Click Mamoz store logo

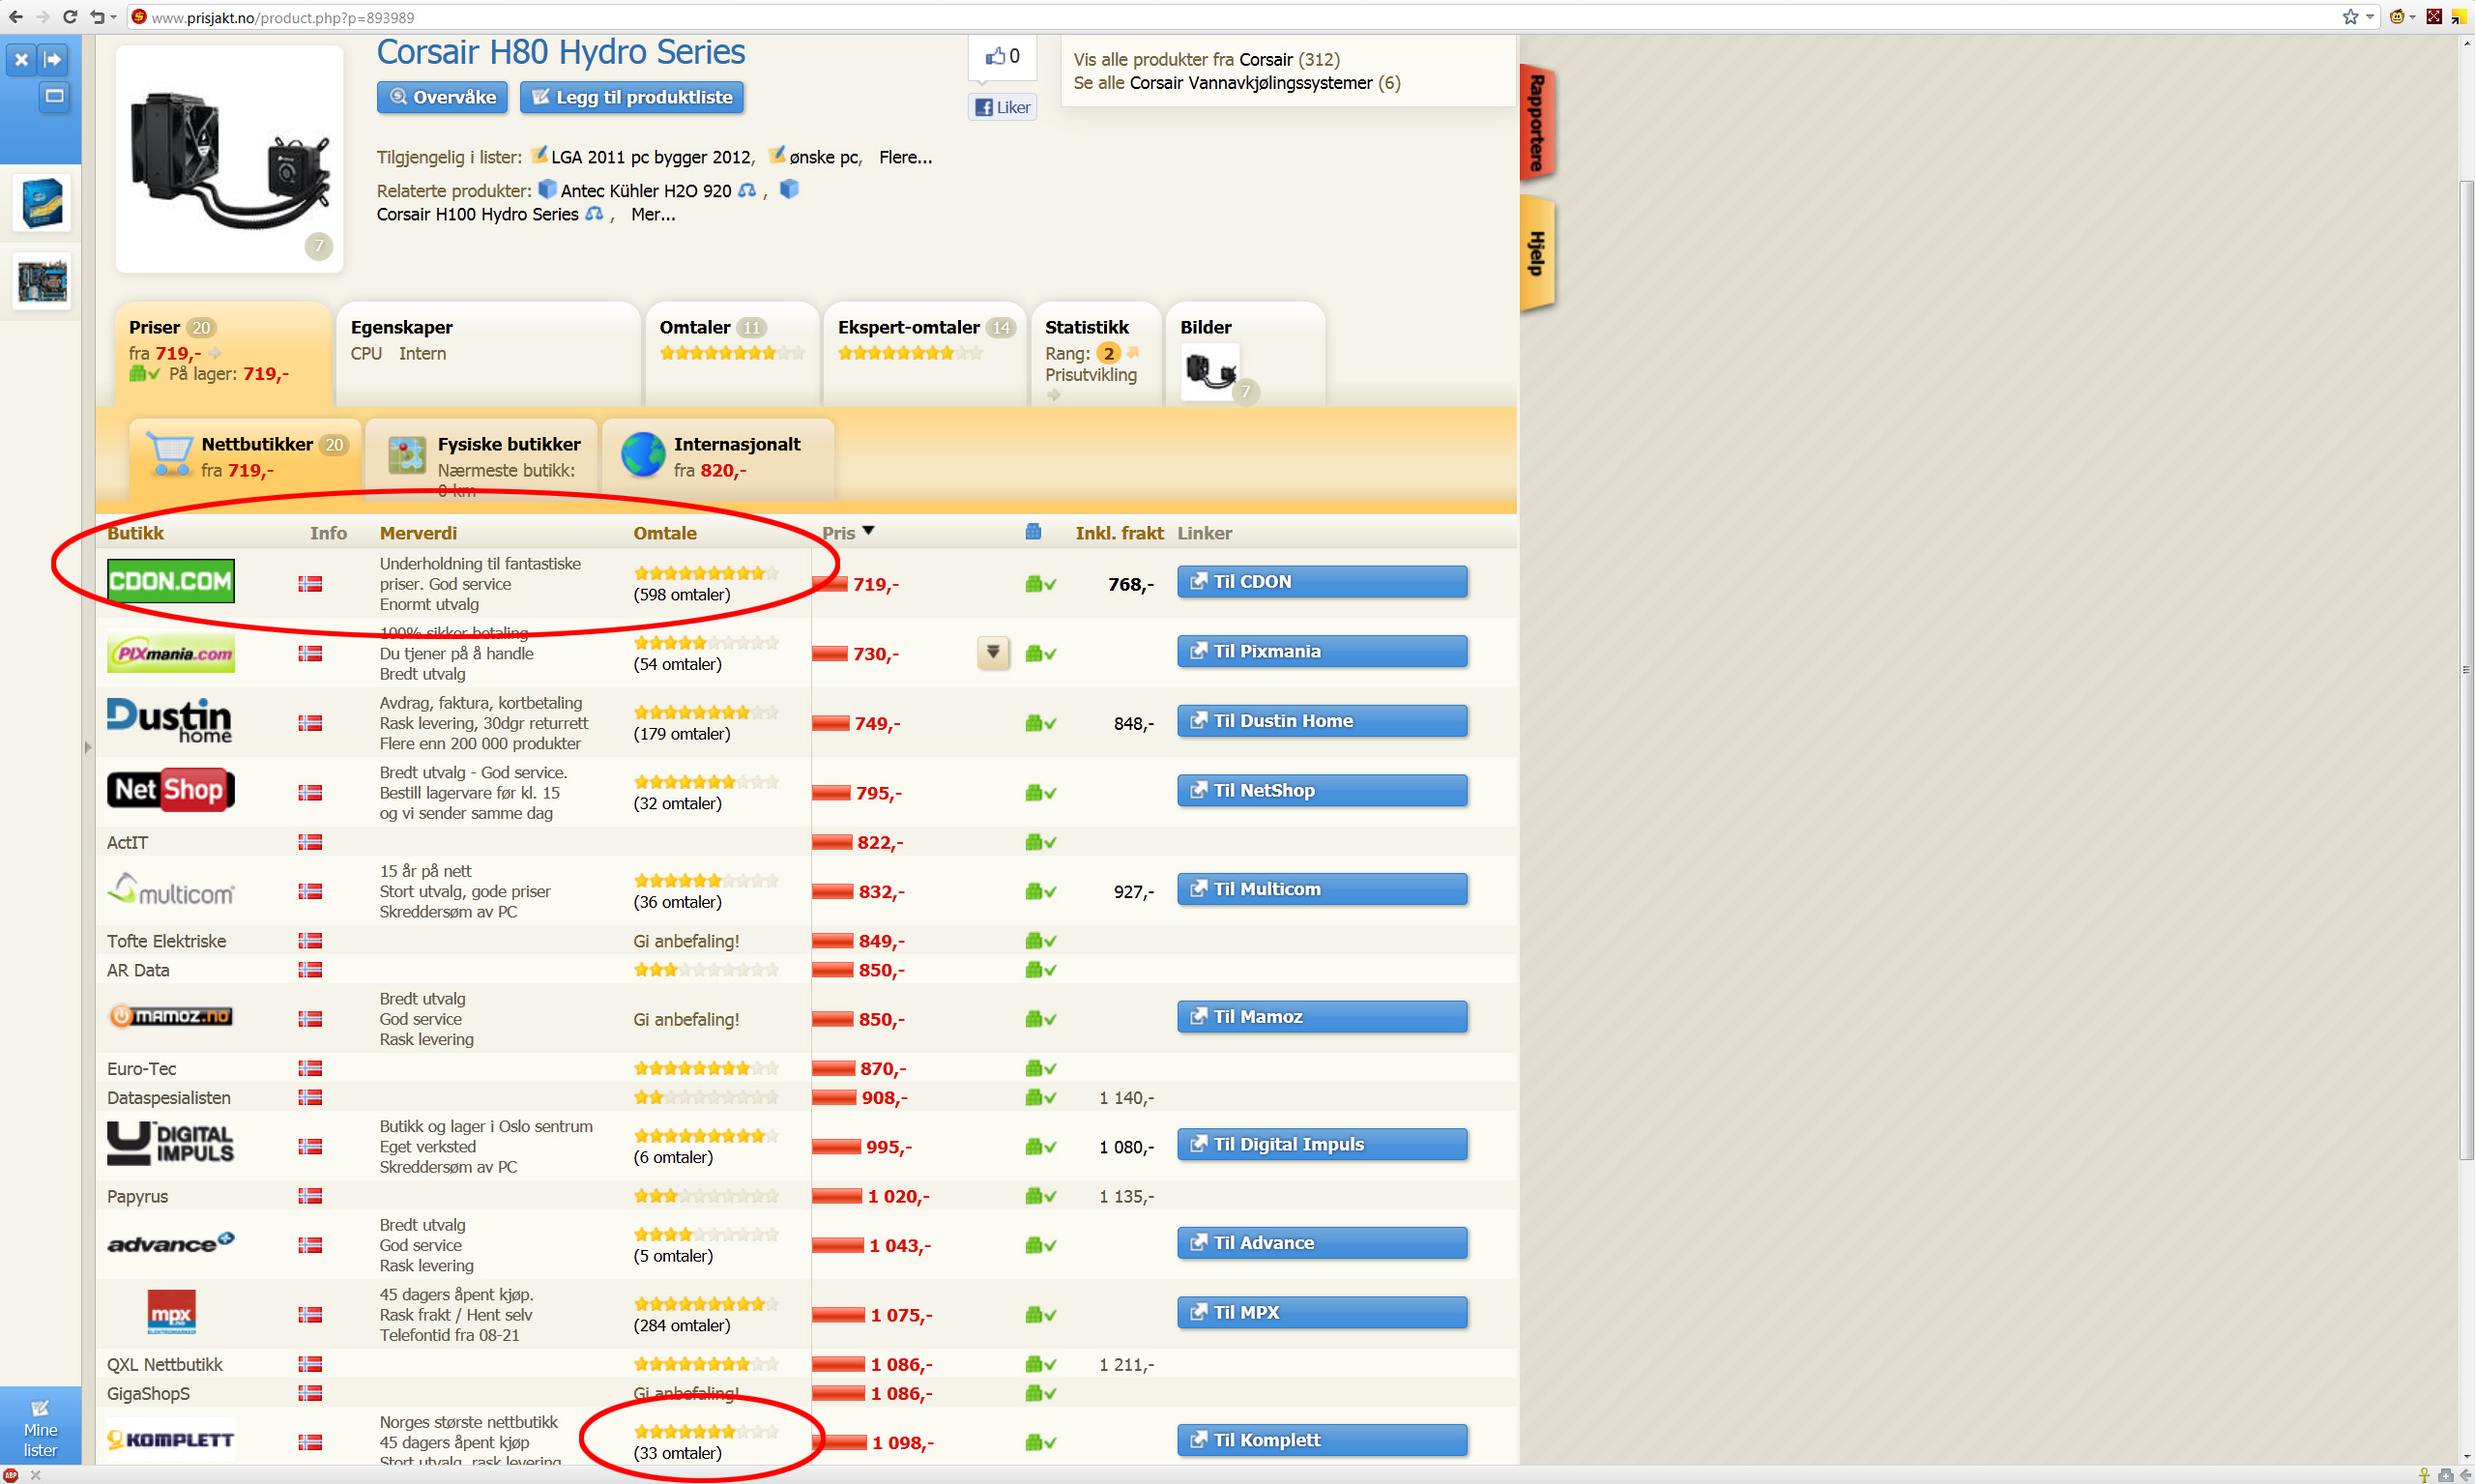[x=171, y=1017]
